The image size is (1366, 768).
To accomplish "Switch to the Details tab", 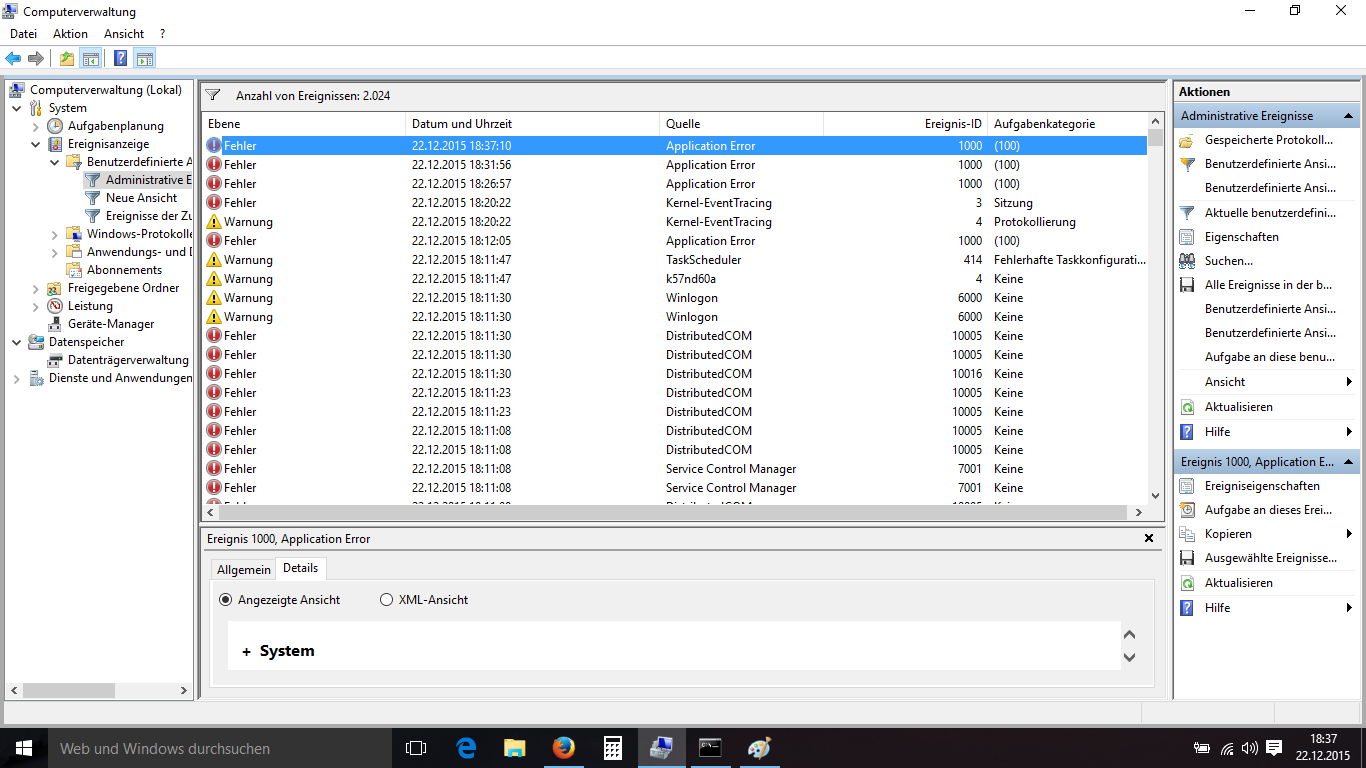I will (x=300, y=568).
